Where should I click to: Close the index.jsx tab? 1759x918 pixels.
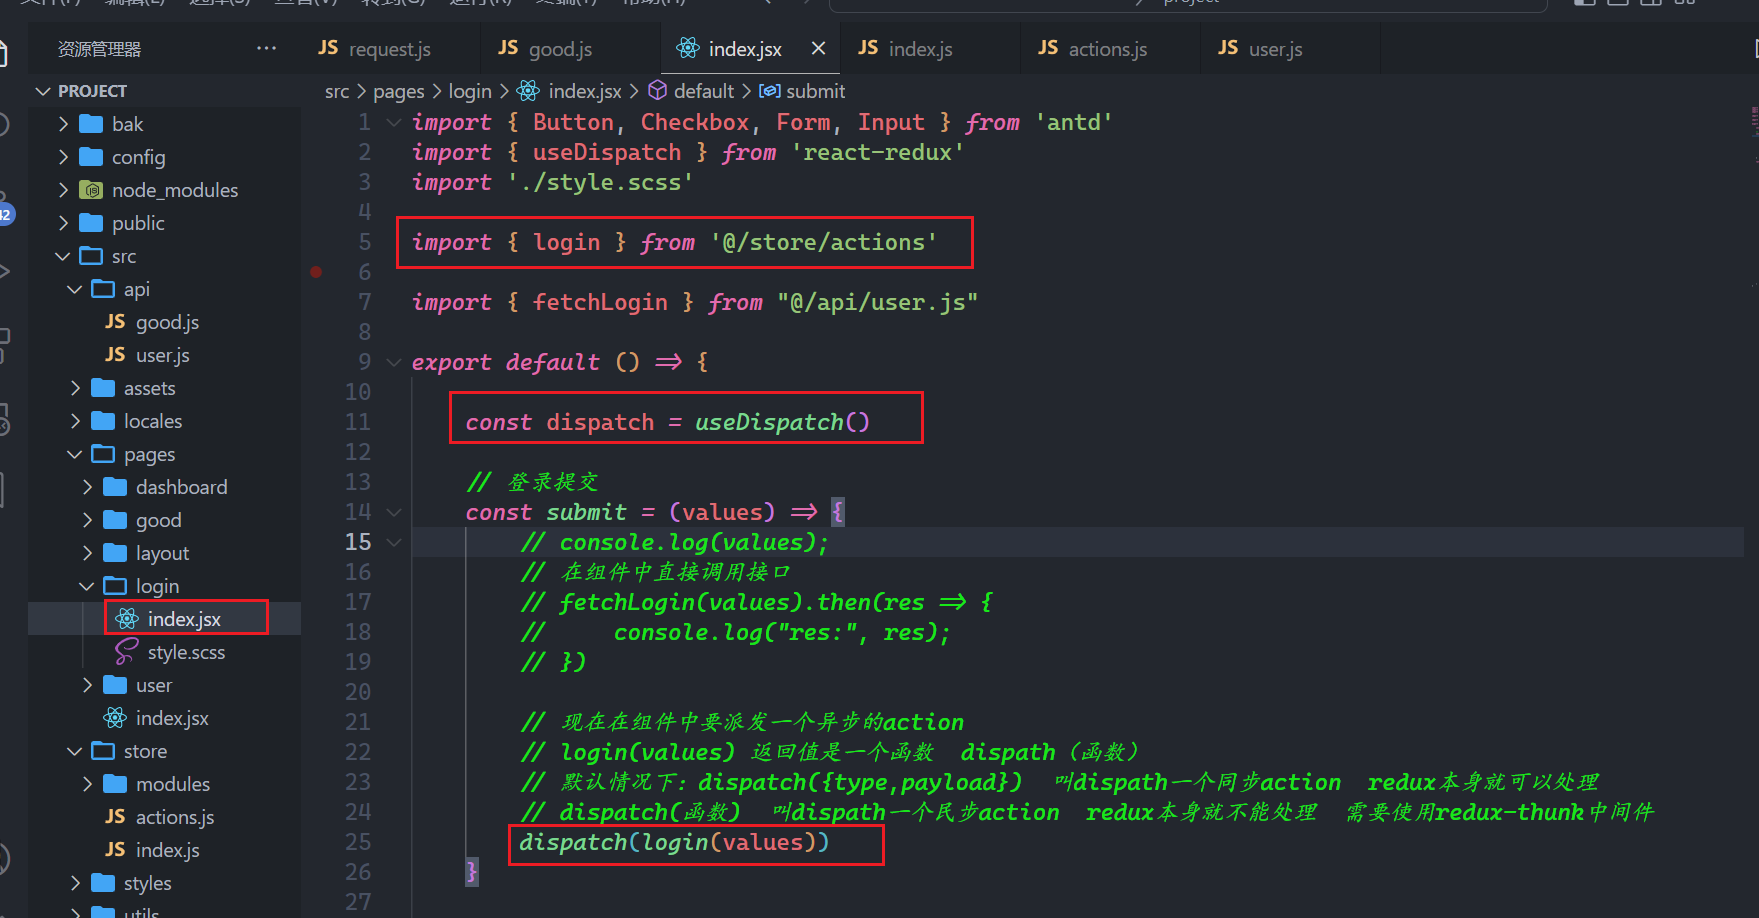(x=818, y=48)
